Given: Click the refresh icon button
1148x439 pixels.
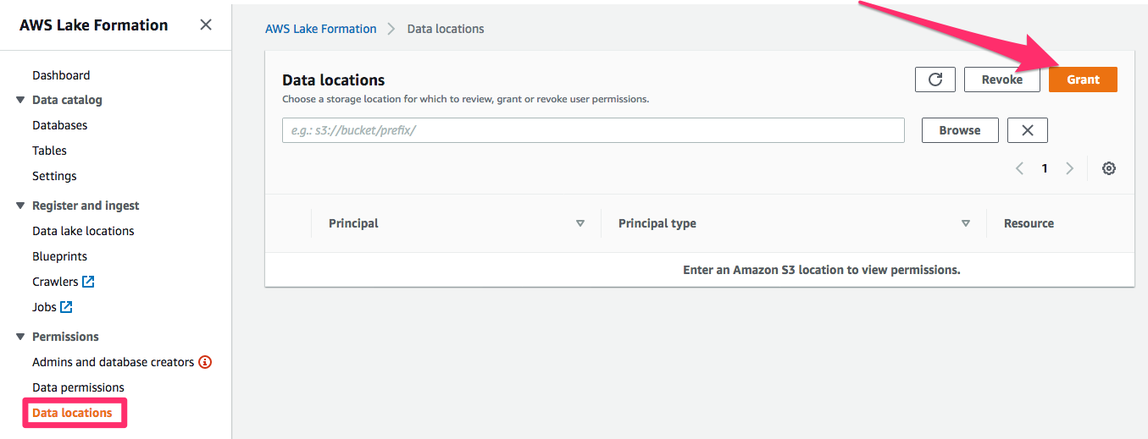Looking at the screenshot, I should 935,80.
